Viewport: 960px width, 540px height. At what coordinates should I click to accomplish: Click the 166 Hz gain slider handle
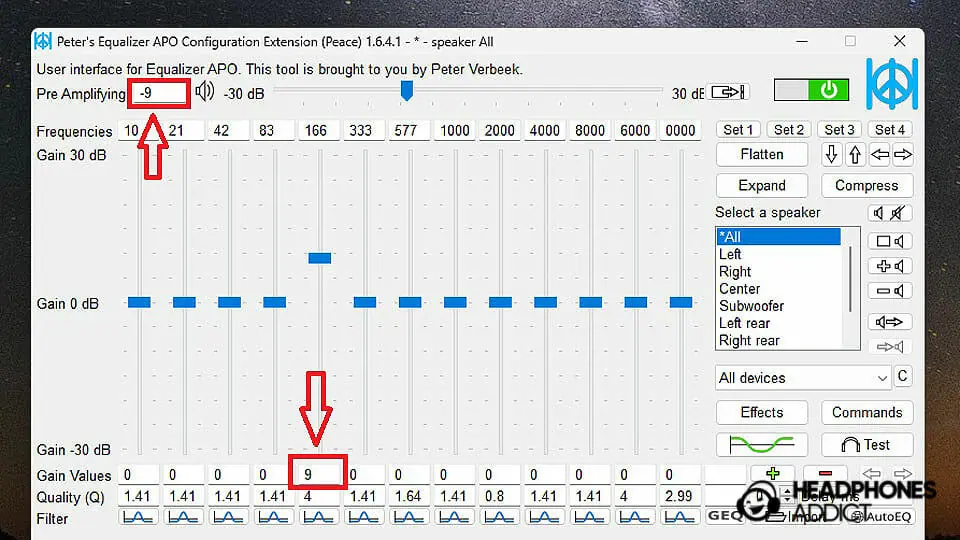(319, 258)
